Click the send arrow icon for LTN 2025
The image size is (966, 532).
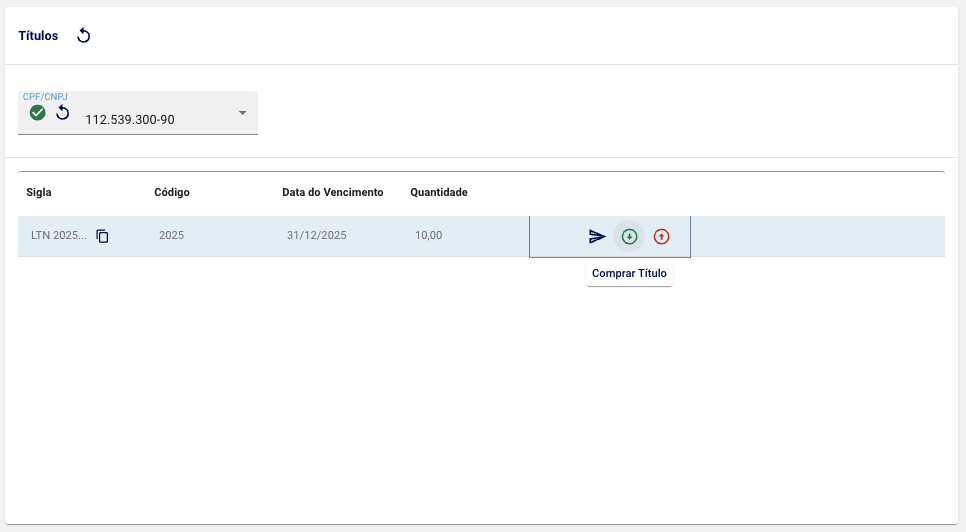click(597, 237)
